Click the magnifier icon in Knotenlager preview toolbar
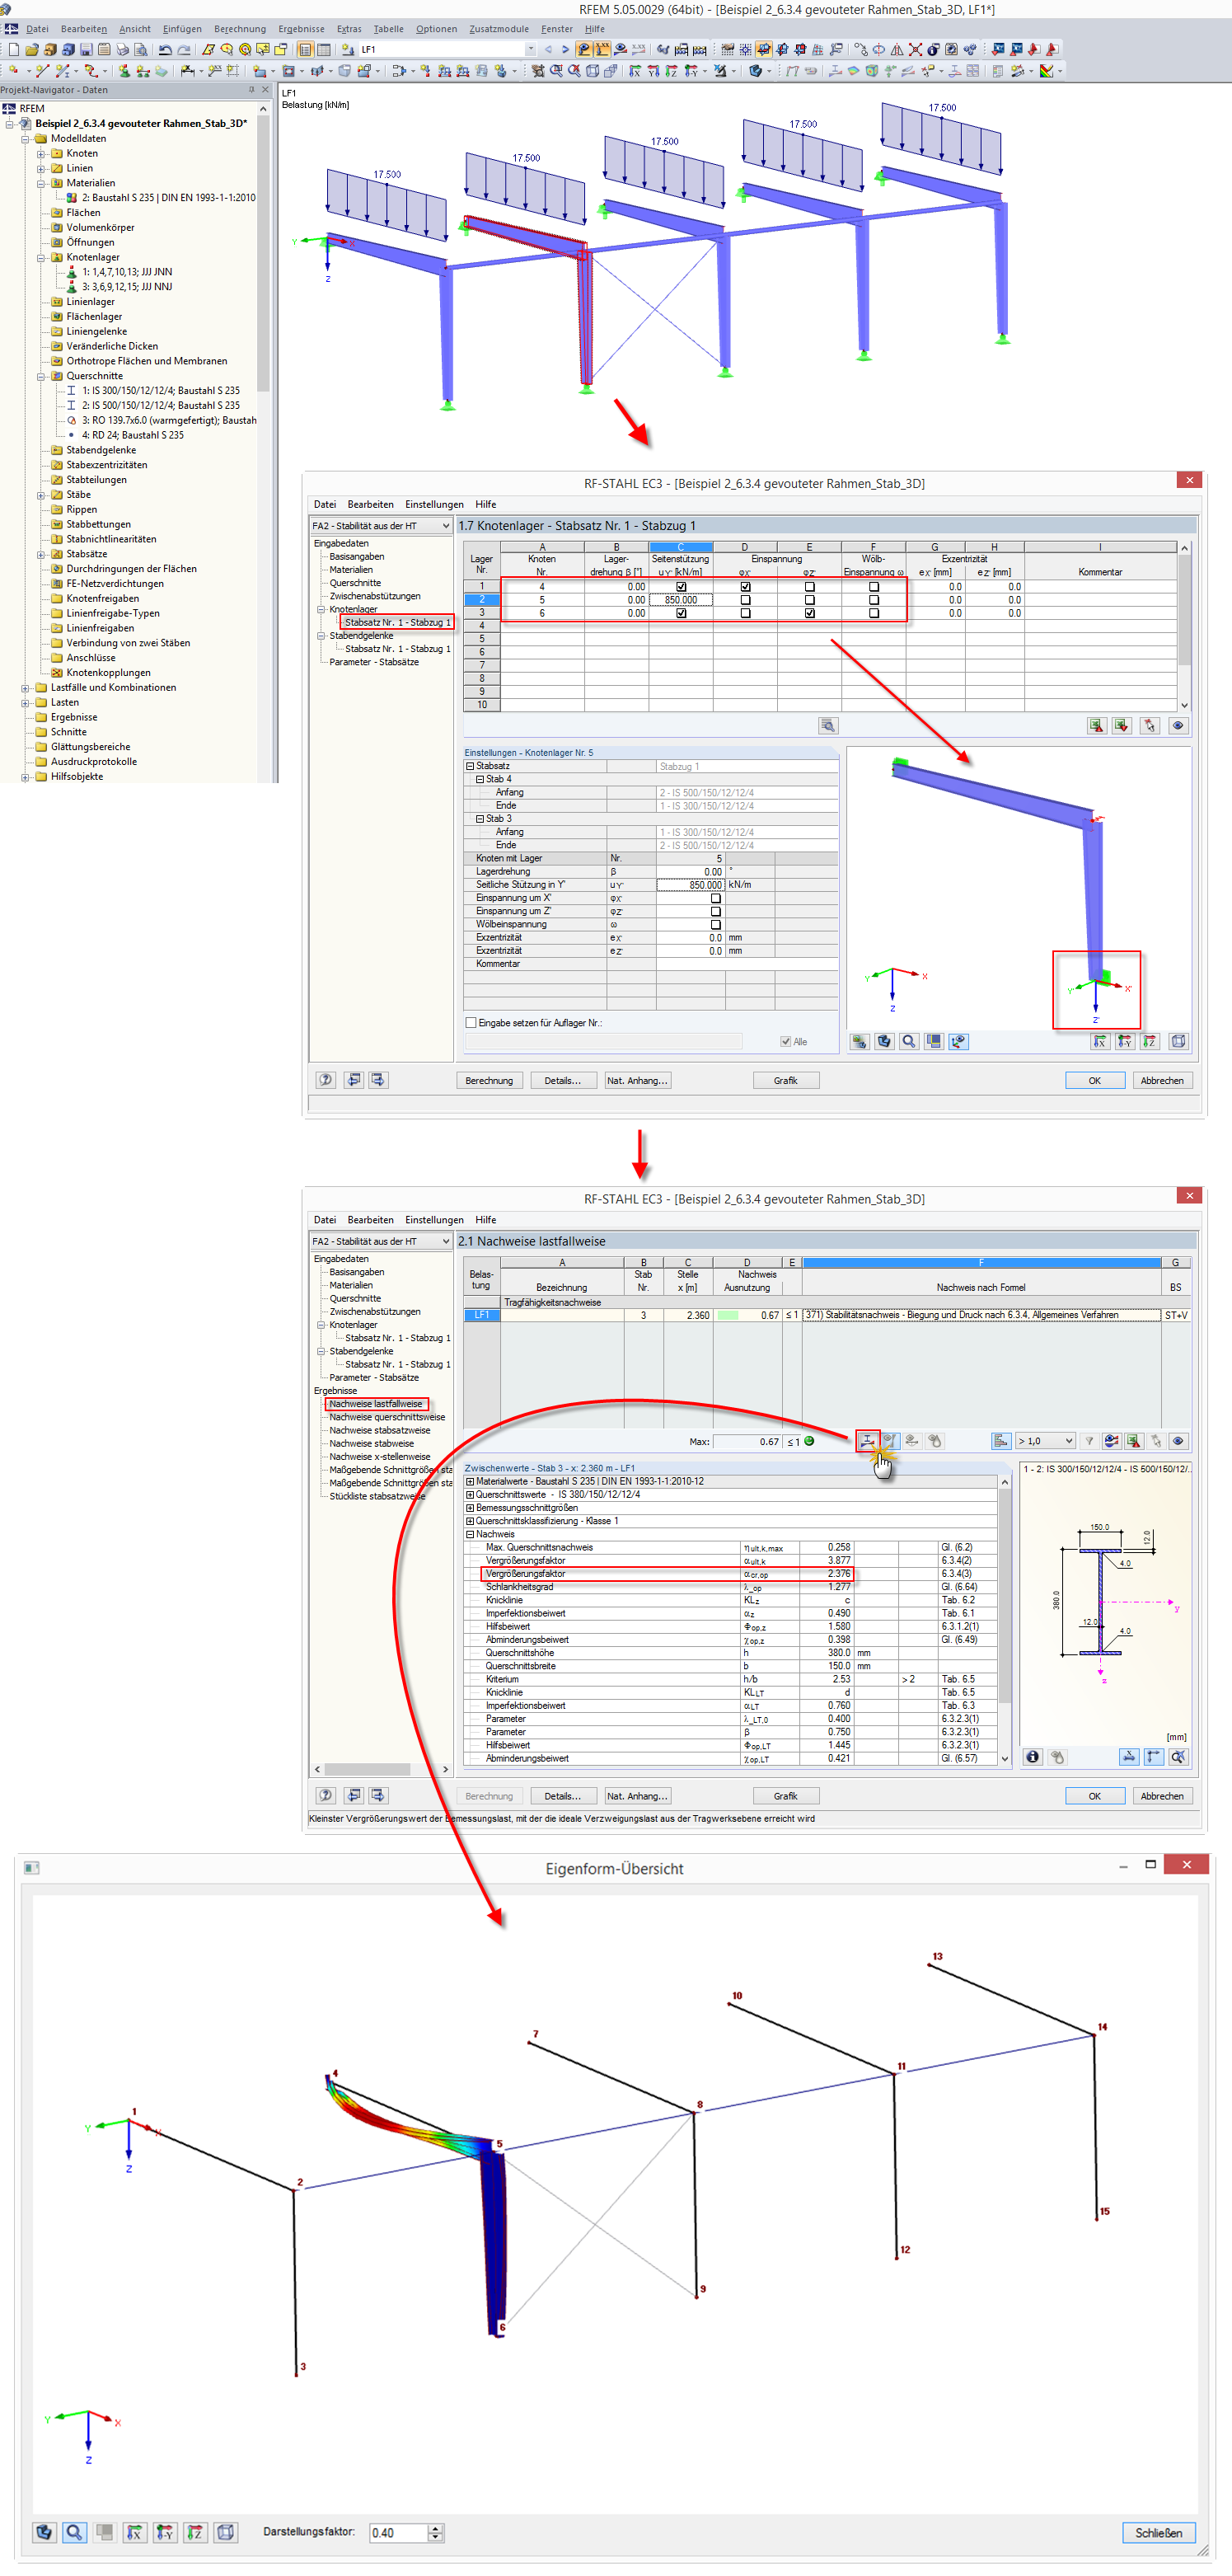The height and width of the screenshot is (2576, 1232). (x=909, y=1041)
